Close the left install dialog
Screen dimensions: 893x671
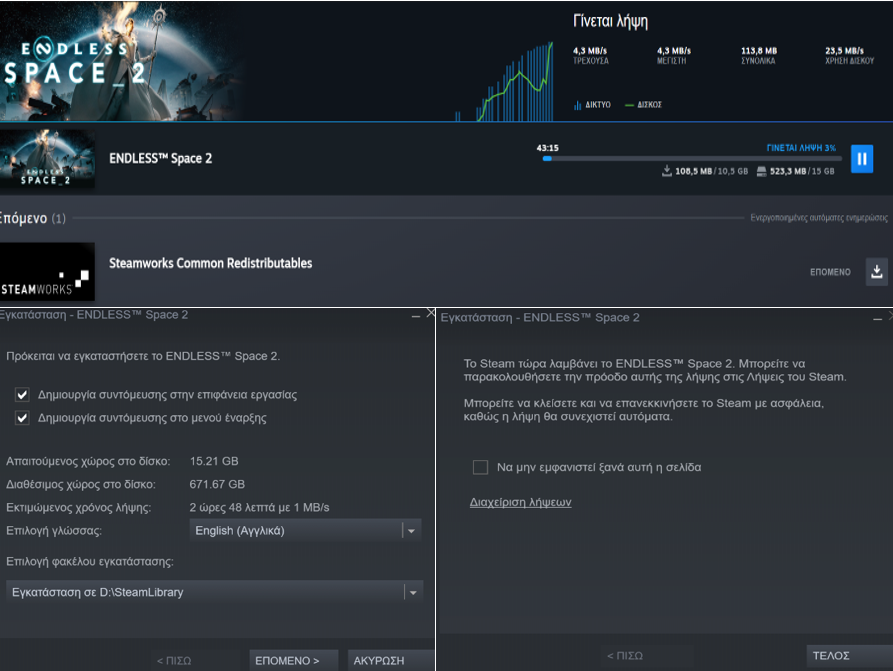[x=431, y=313]
